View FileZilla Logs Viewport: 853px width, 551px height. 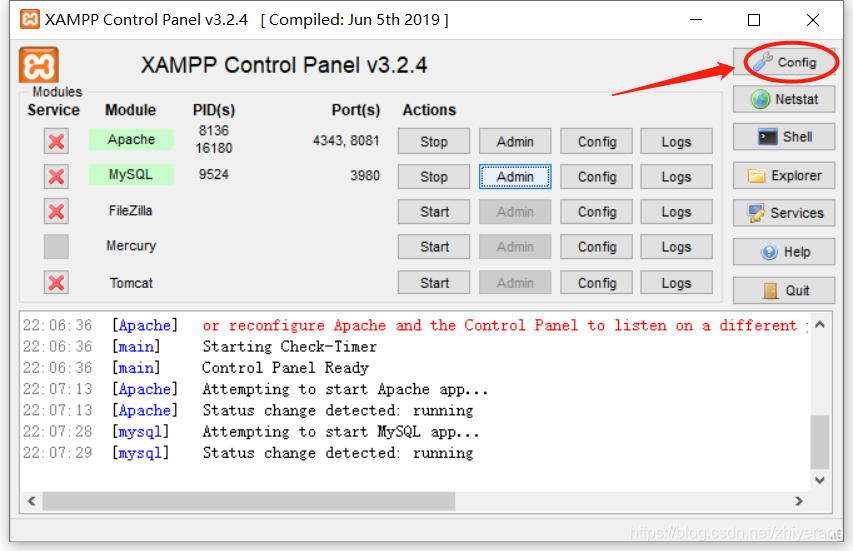point(676,212)
